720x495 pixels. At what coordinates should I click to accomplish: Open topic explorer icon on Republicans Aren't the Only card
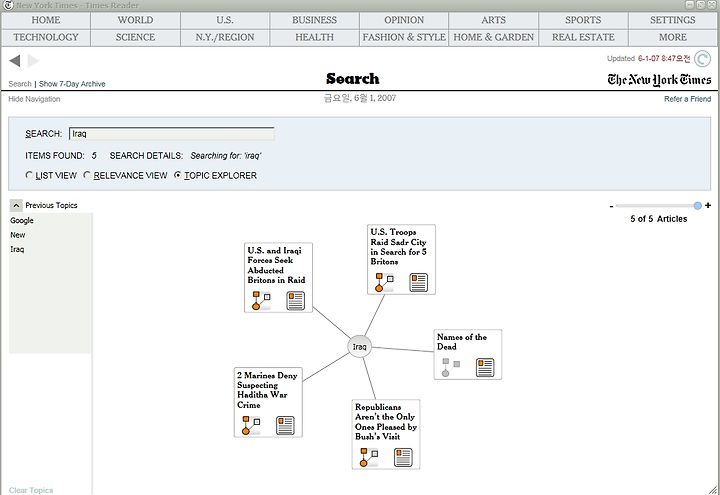click(x=368, y=457)
